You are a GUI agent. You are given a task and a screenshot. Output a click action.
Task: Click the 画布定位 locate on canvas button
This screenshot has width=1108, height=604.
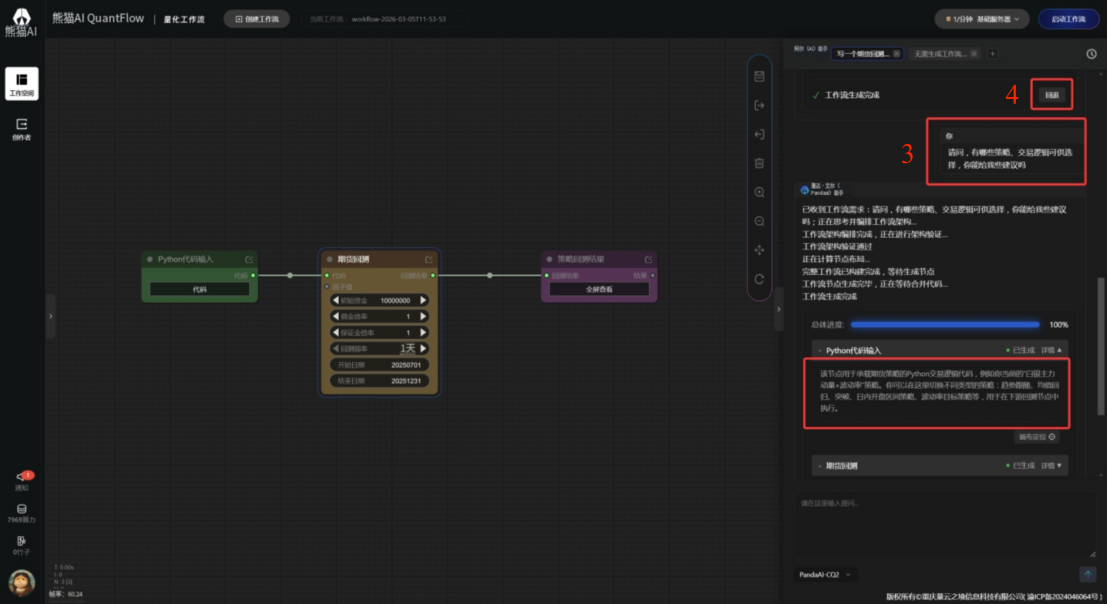(1037, 437)
